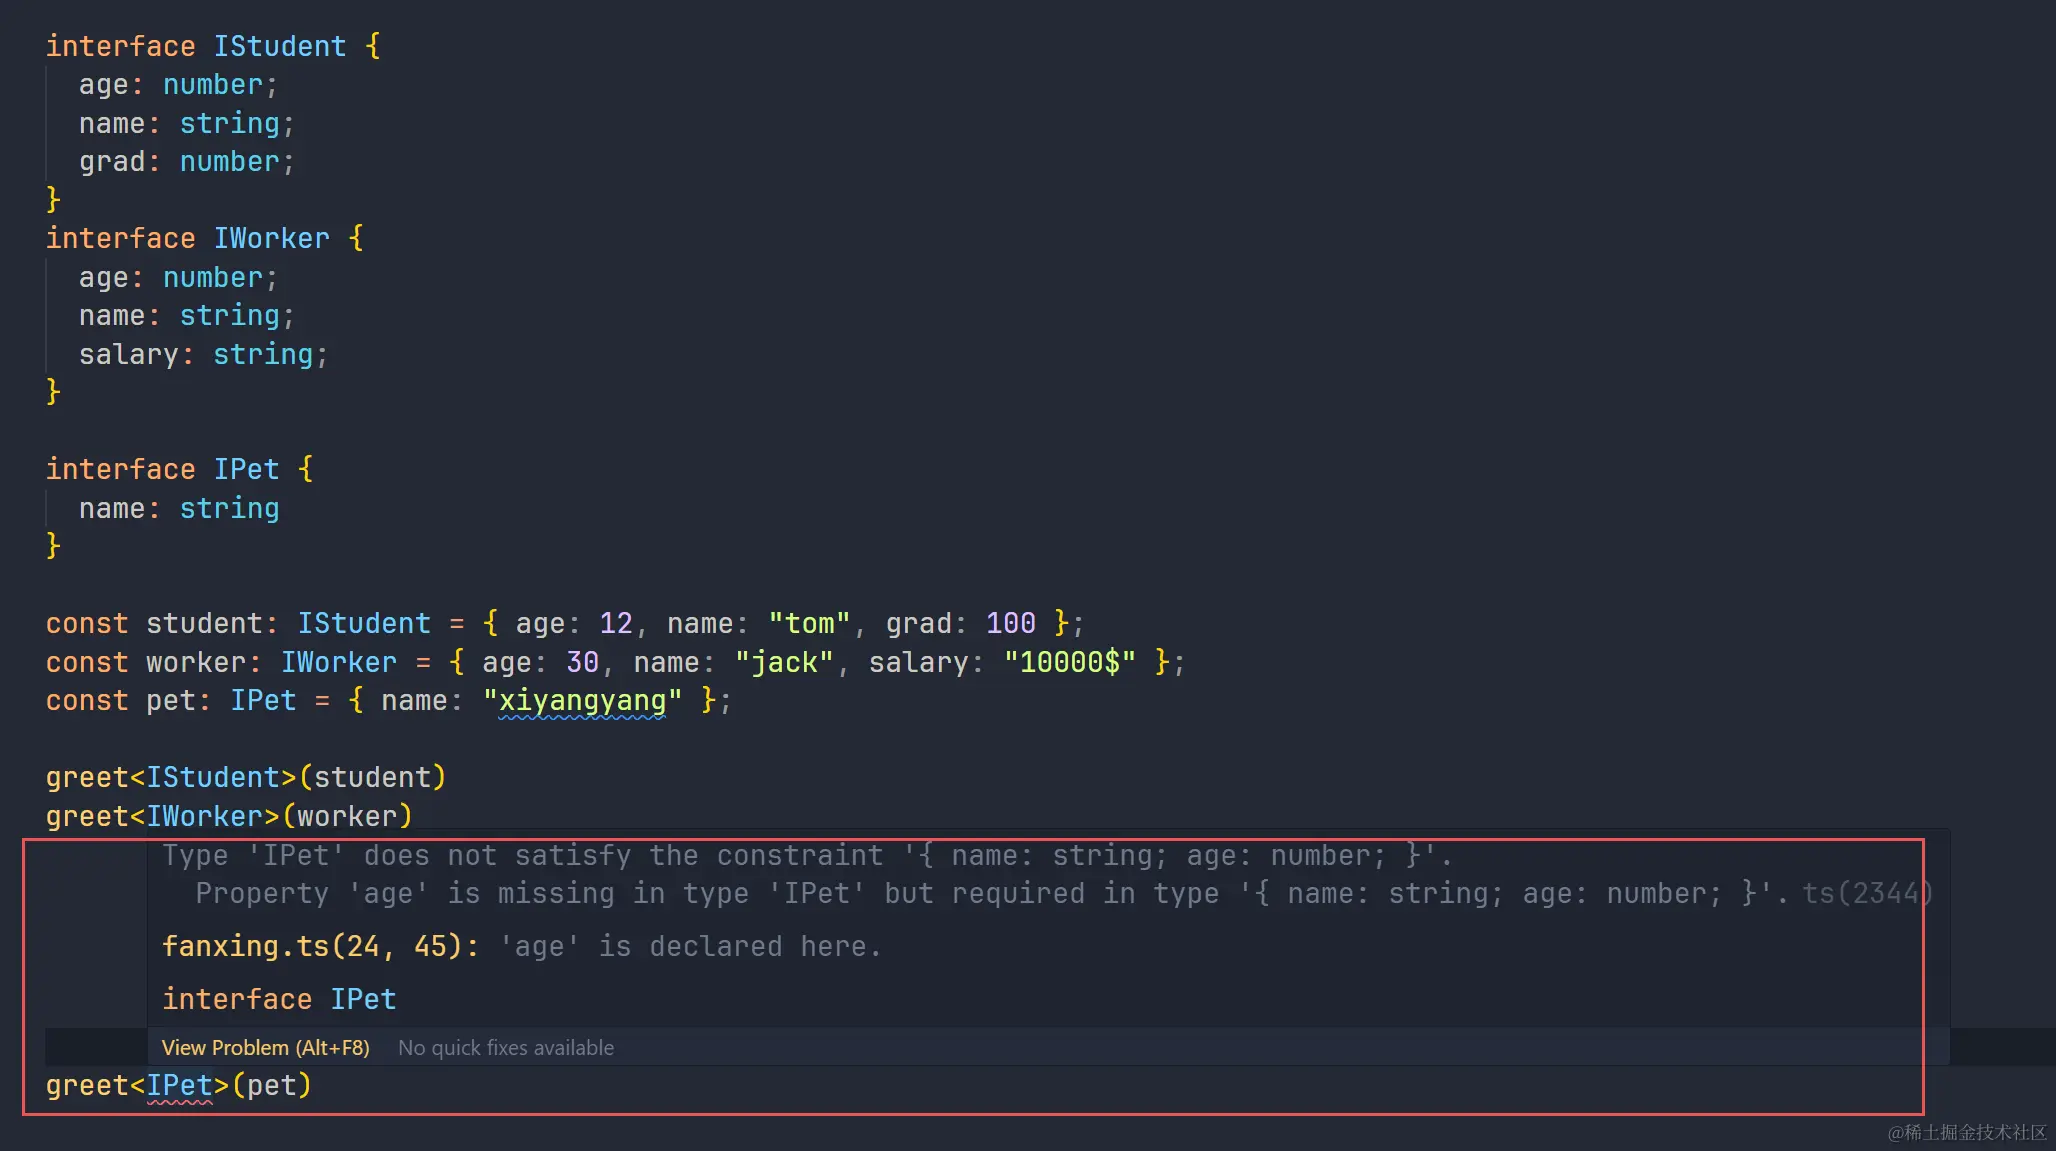Click the "jack" string value
Viewport: 2056px width, 1151px height.
pyautogui.click(x=784, y=662)
